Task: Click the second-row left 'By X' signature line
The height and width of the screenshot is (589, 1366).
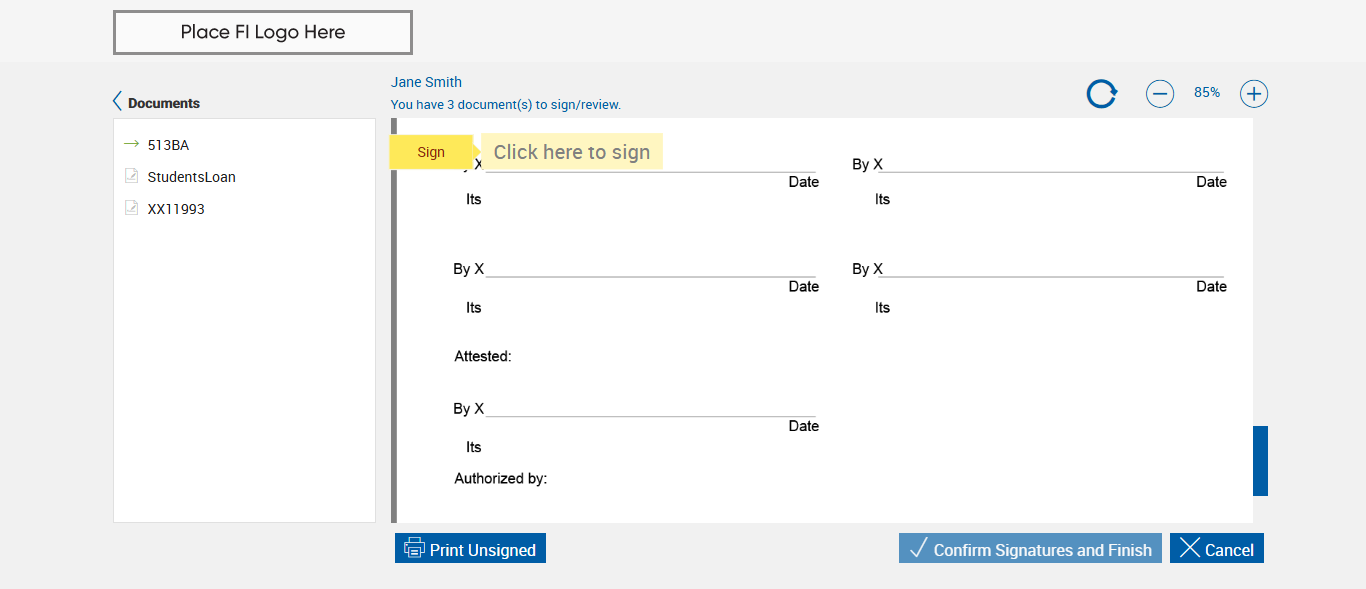Action: tap(650, 270)
